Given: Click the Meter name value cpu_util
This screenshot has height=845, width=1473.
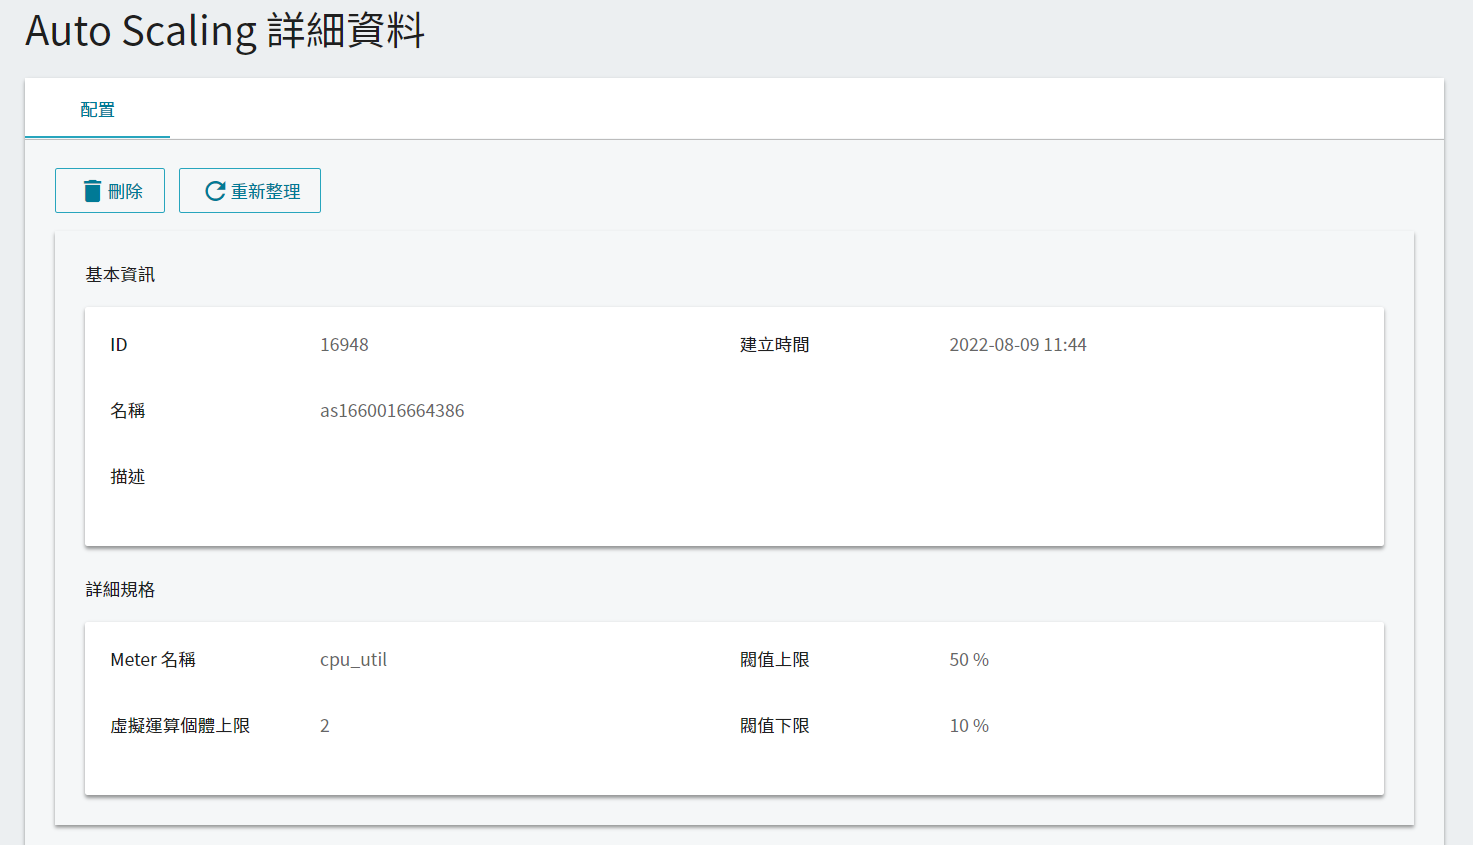Looking at the screenshot, I should 353,660.
